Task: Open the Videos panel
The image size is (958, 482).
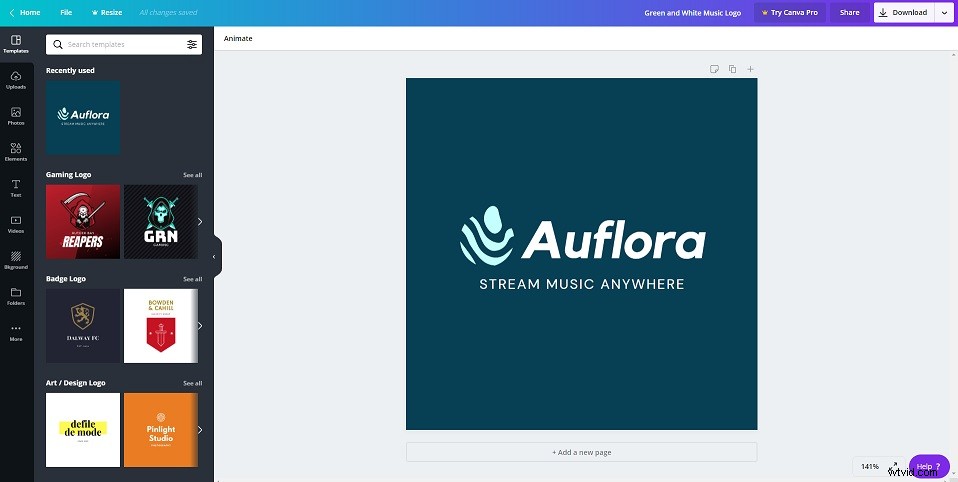Action: [x=16, y=224]
